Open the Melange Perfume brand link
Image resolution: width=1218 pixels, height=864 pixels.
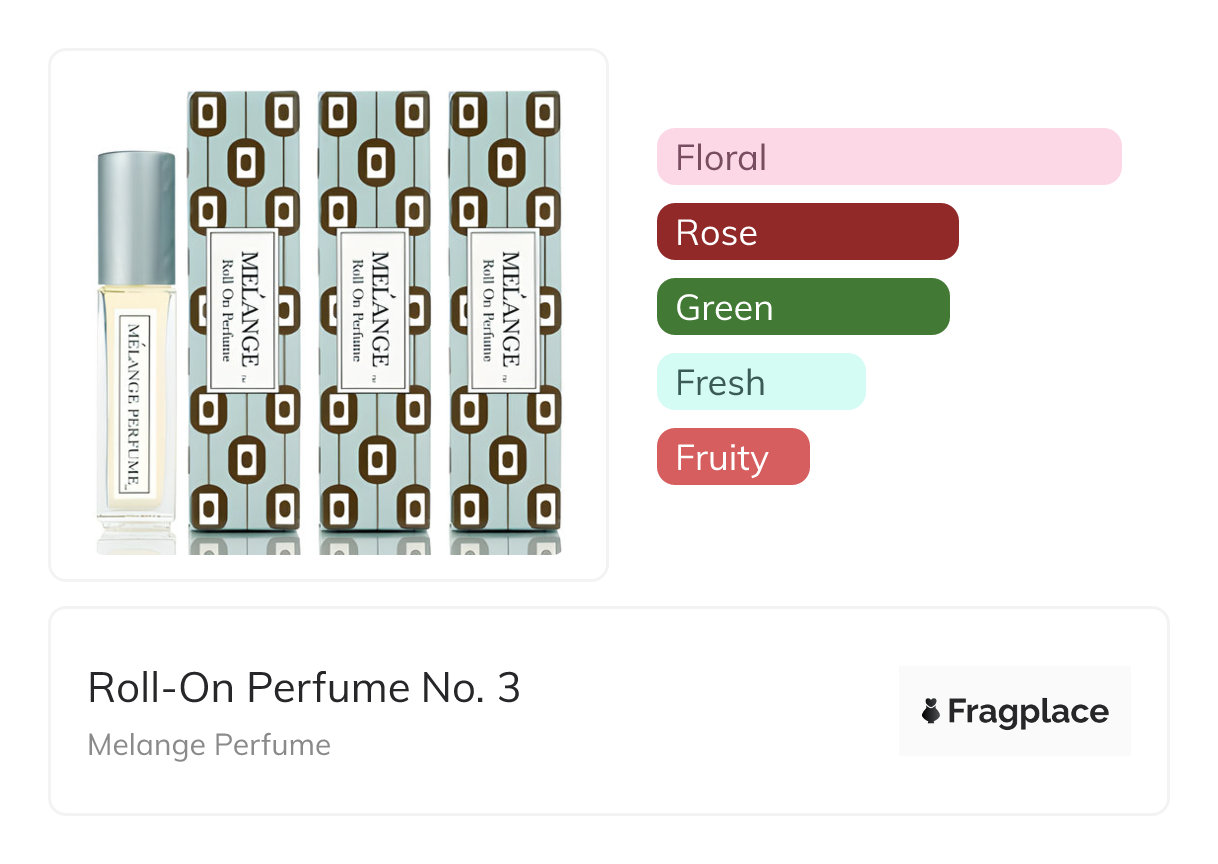[209, 745]
